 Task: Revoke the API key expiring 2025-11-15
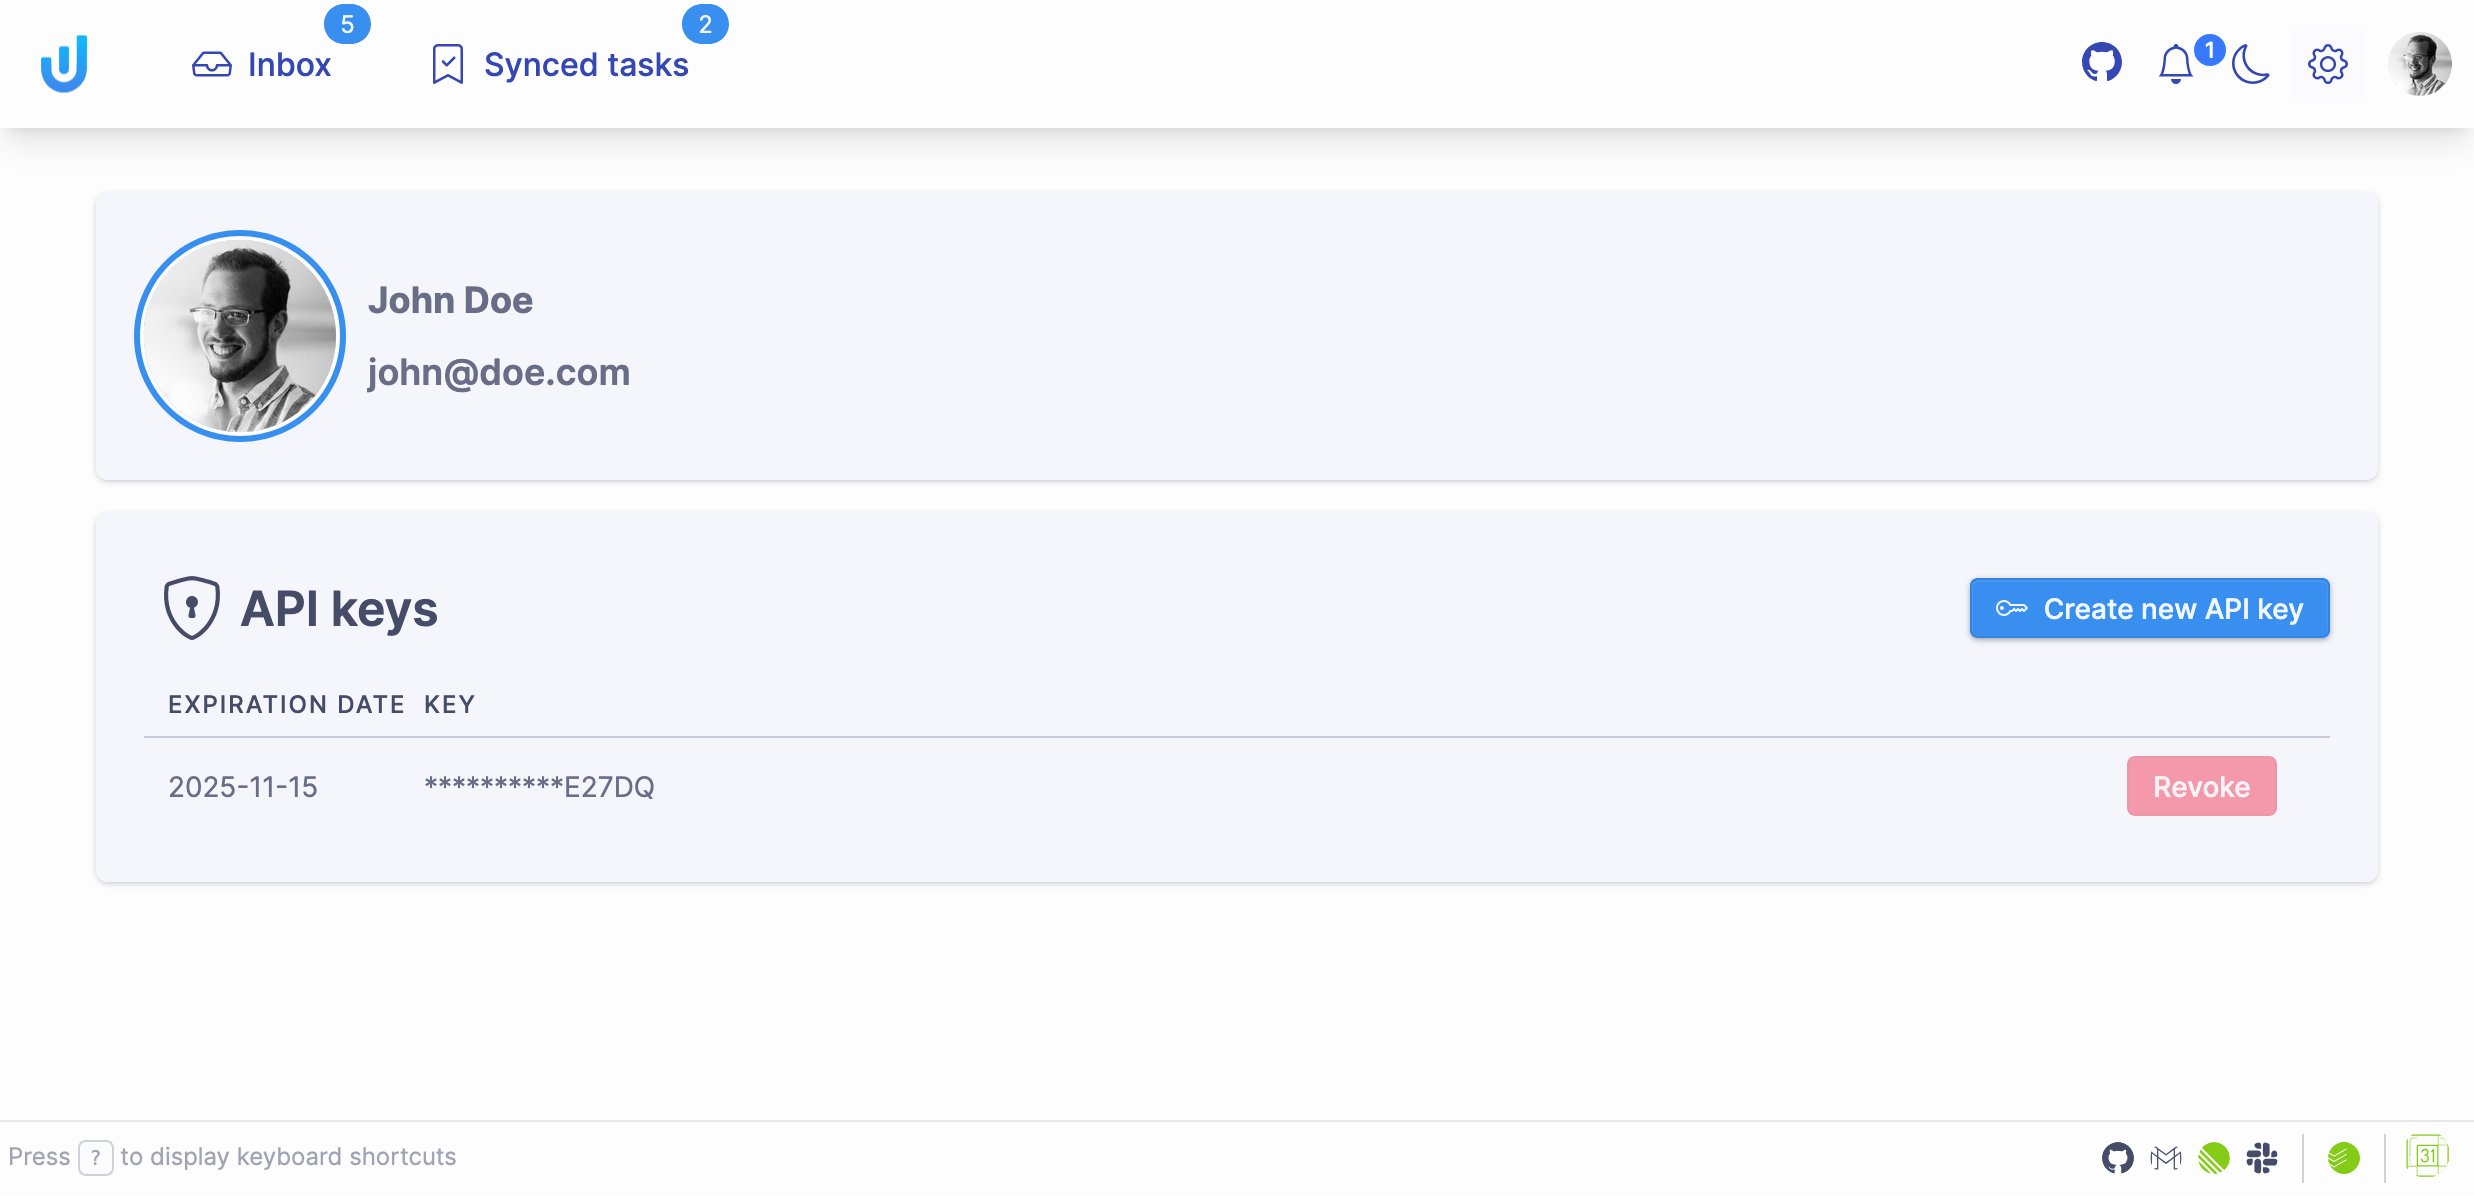click(2201, 786)
